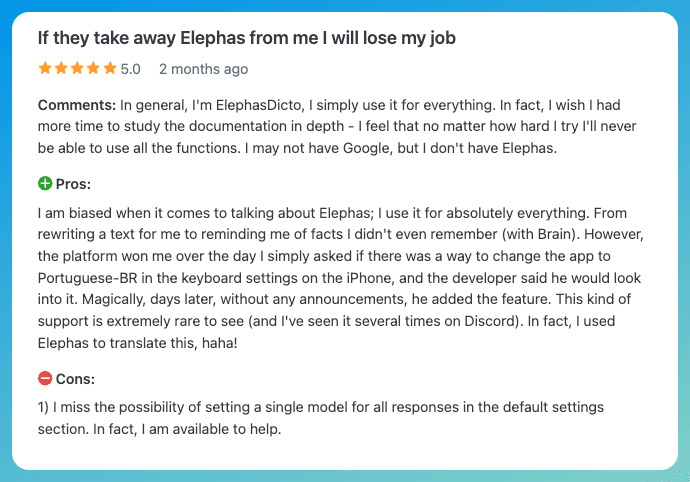
Task: Open the review title about losing my job
Action: (x=247, y=38)
